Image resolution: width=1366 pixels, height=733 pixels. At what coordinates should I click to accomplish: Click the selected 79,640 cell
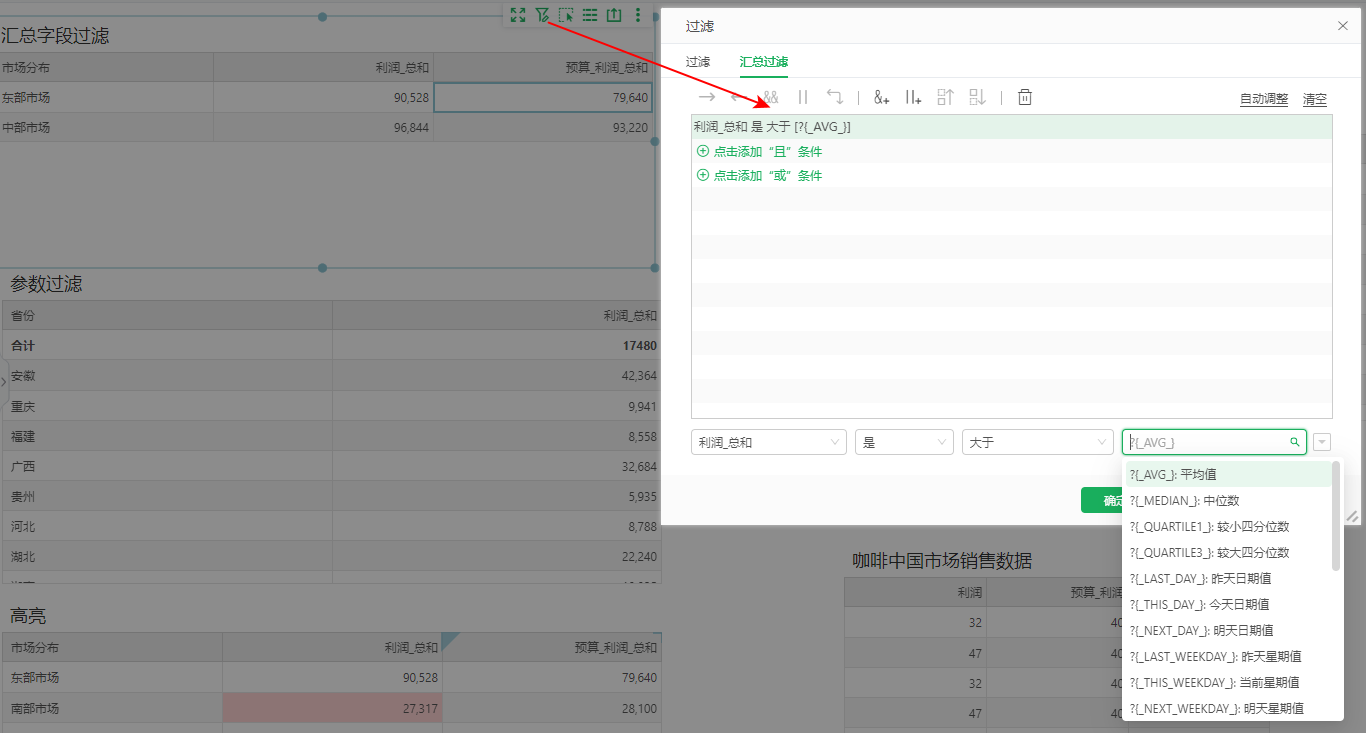point(544,98)
